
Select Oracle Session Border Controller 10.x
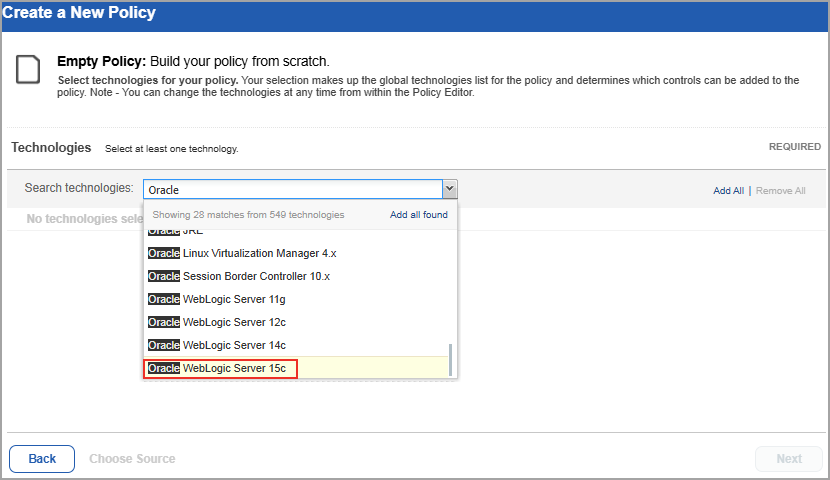(297, 276)
